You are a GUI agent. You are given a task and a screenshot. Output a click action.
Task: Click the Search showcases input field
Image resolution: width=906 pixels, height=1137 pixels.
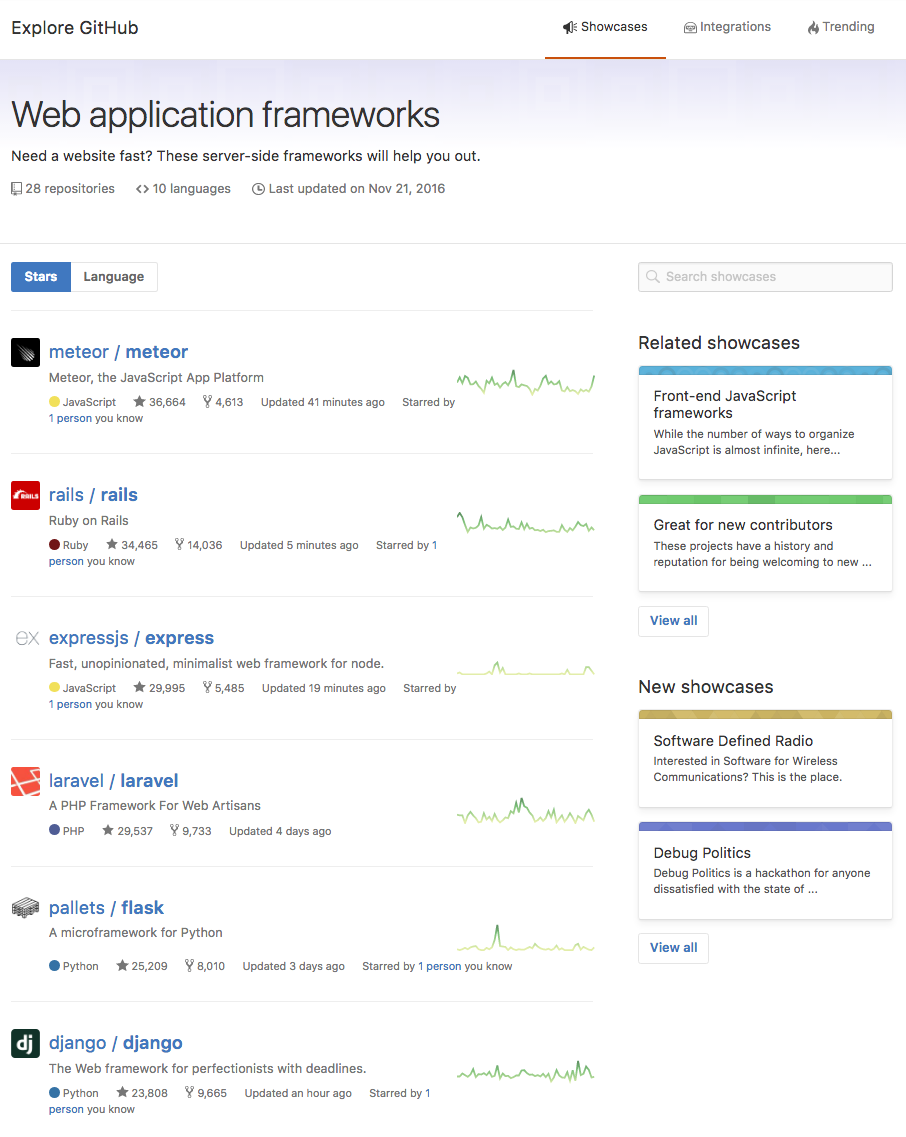tap(765, 277)
